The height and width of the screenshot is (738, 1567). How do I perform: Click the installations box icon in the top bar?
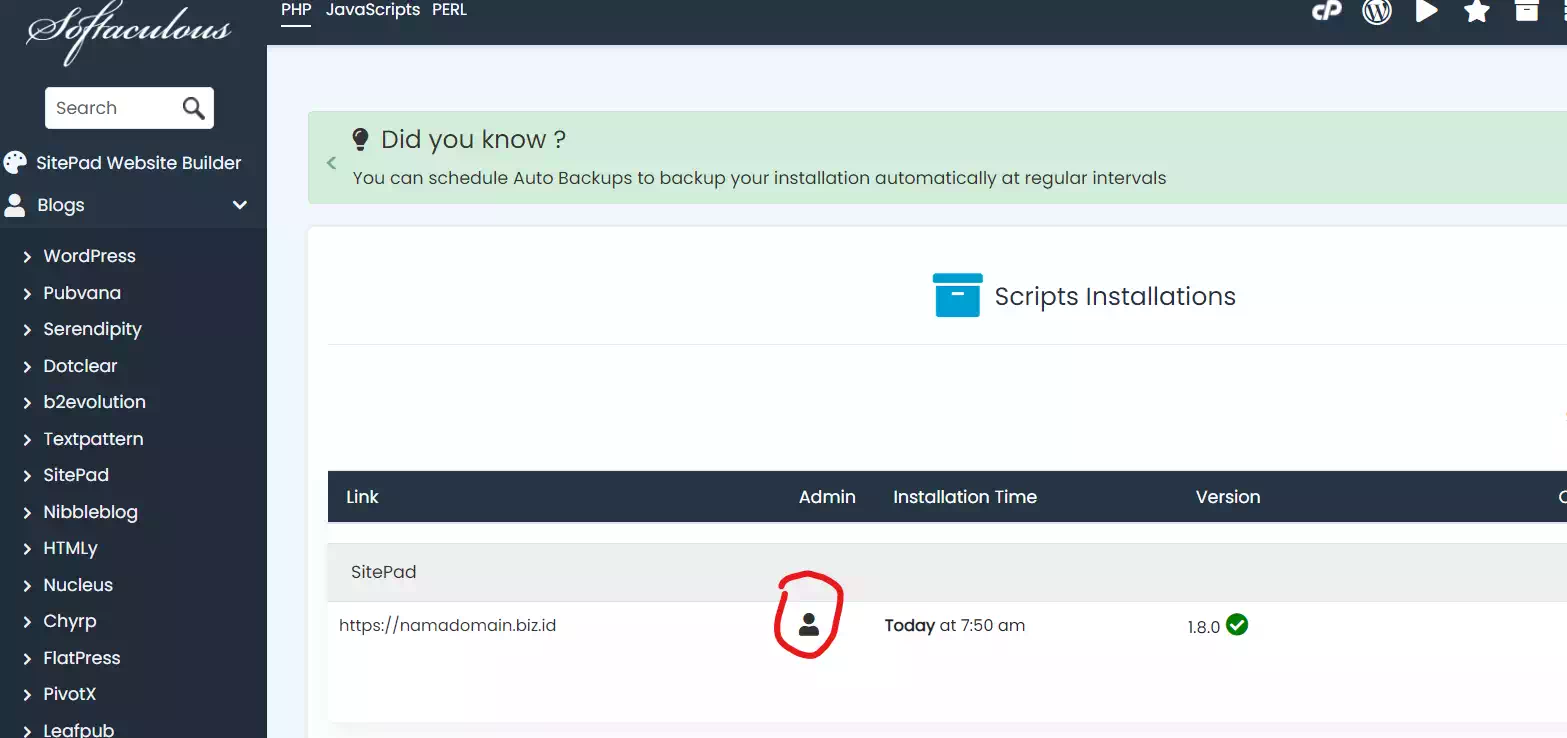click(x=1526, y=11)
